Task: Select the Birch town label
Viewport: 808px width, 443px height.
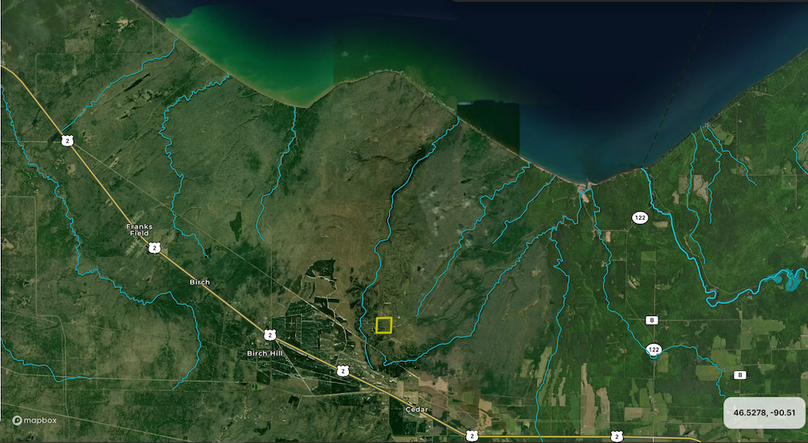Action: (x=200, y=283)
